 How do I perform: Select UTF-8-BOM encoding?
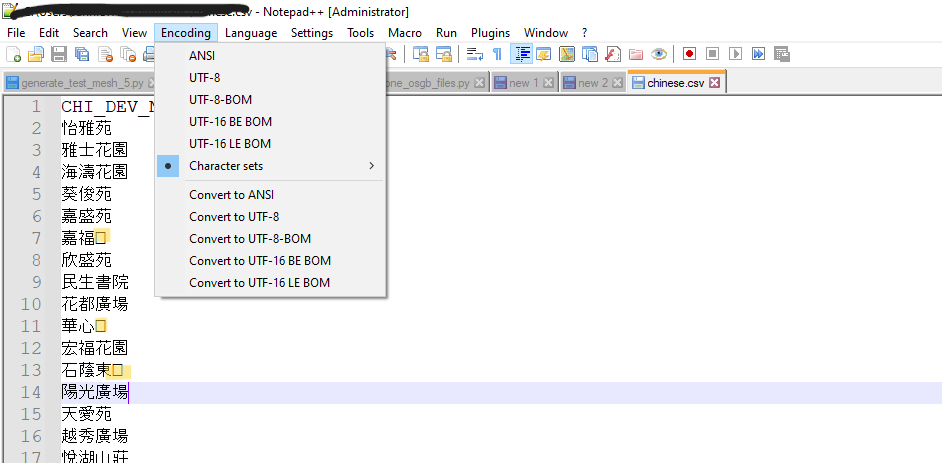click(x=270, y=100)
